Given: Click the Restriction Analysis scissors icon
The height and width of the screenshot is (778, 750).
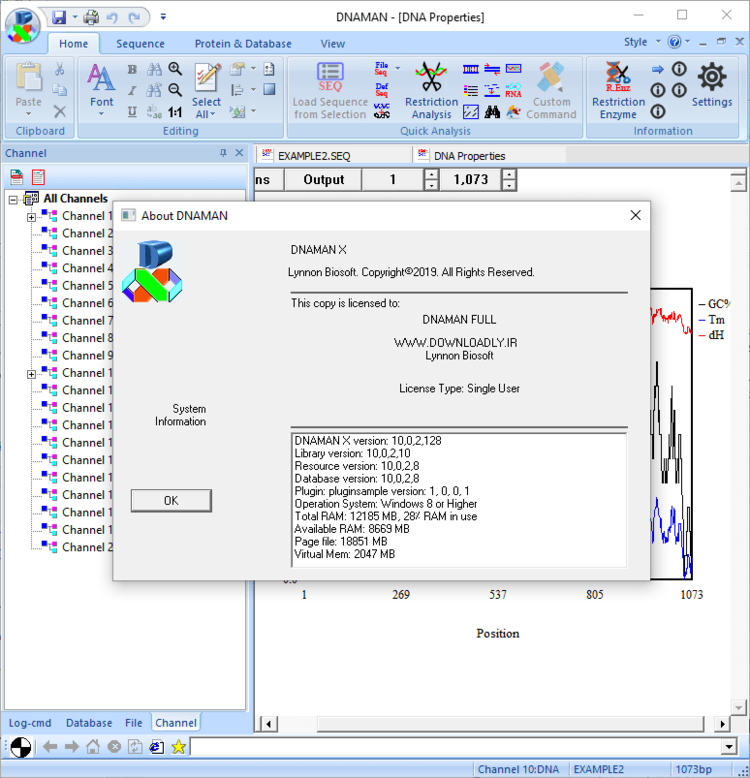Looking at the screenshot, I should (x=431, y=79).
